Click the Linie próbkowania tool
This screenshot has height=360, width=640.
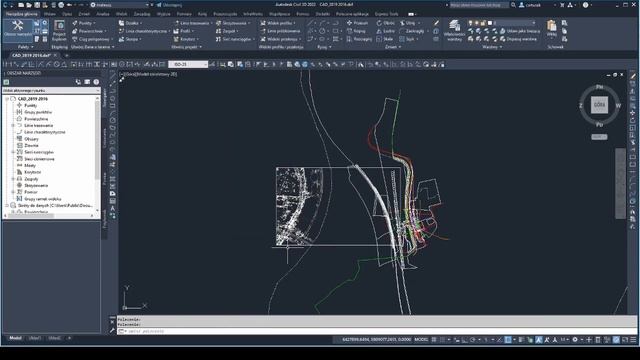tap(280, 31)
